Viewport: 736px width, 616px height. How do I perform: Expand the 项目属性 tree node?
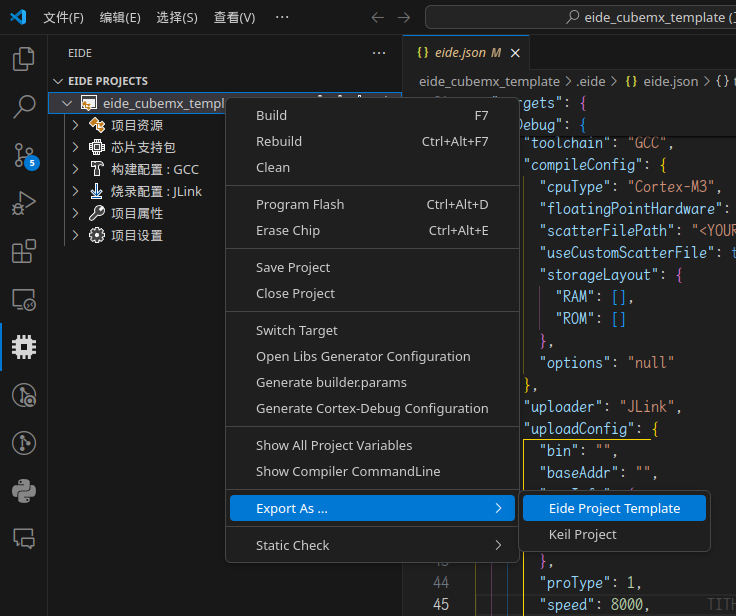pyautogui.click(x=76, y=213)
